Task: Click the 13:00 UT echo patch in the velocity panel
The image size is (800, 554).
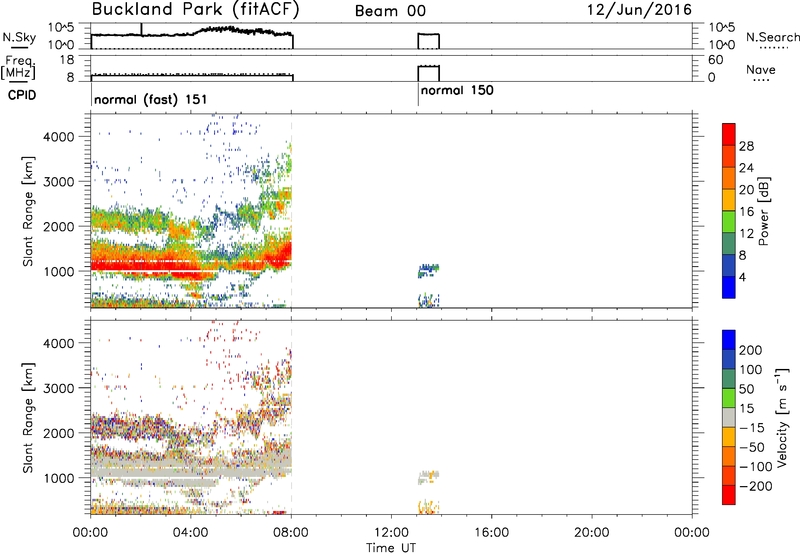Action: (x=429, y=477)
